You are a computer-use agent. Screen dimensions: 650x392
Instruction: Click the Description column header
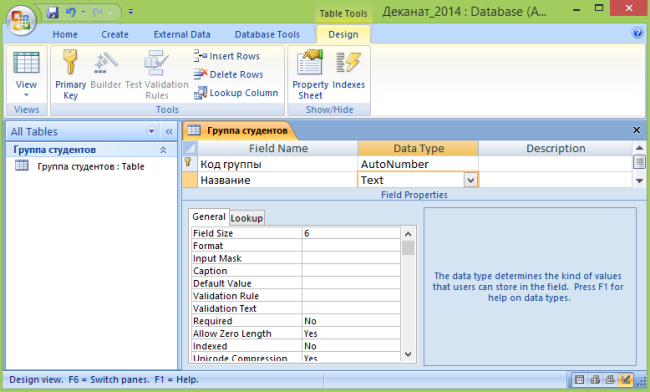tap(555, 148)
